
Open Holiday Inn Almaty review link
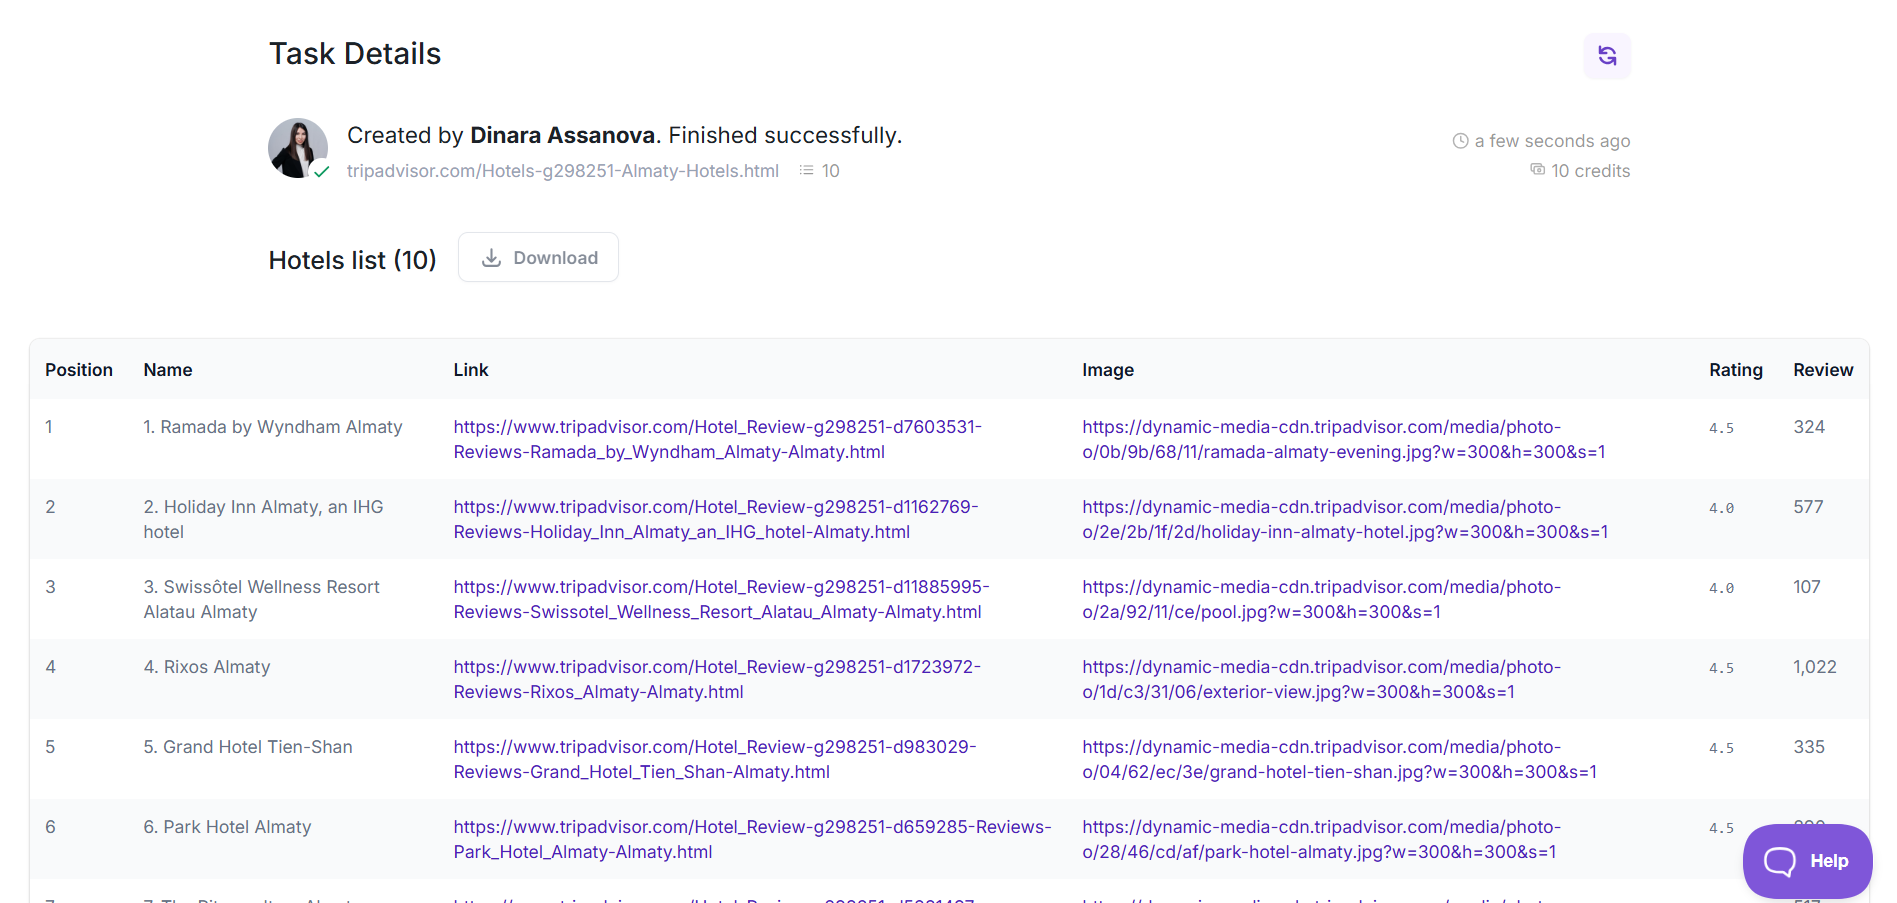715,519
